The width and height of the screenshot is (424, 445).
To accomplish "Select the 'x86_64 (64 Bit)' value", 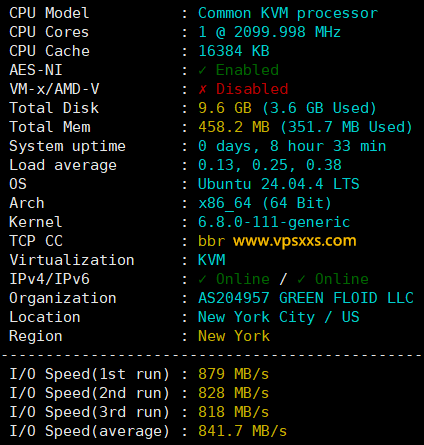I will click(265, 204).
